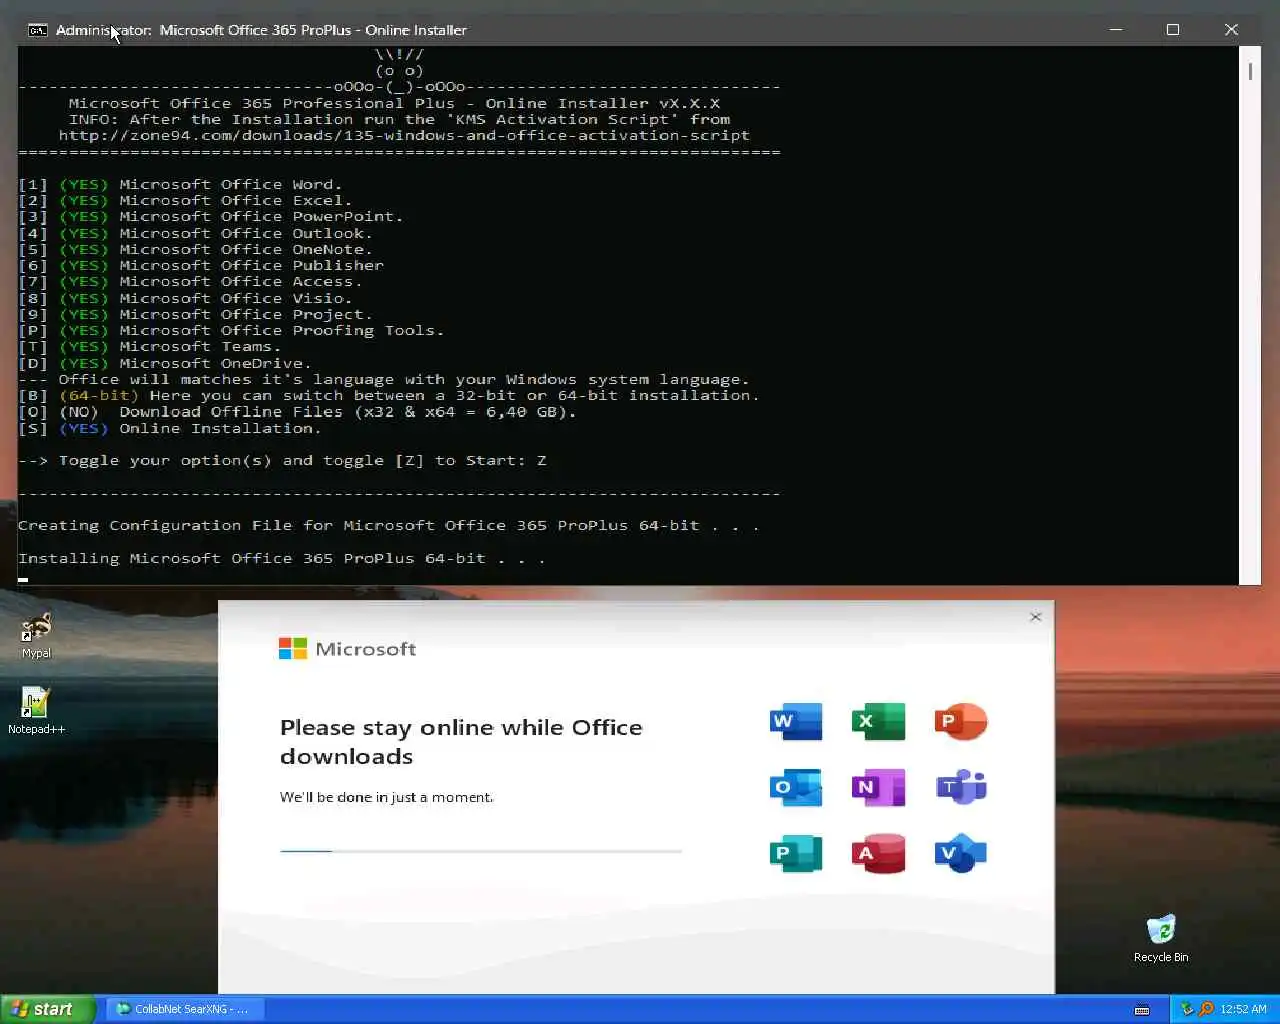Click the Teams icon in Office installer
Screen dimensions: 1280x1024
tap(961, 787)
